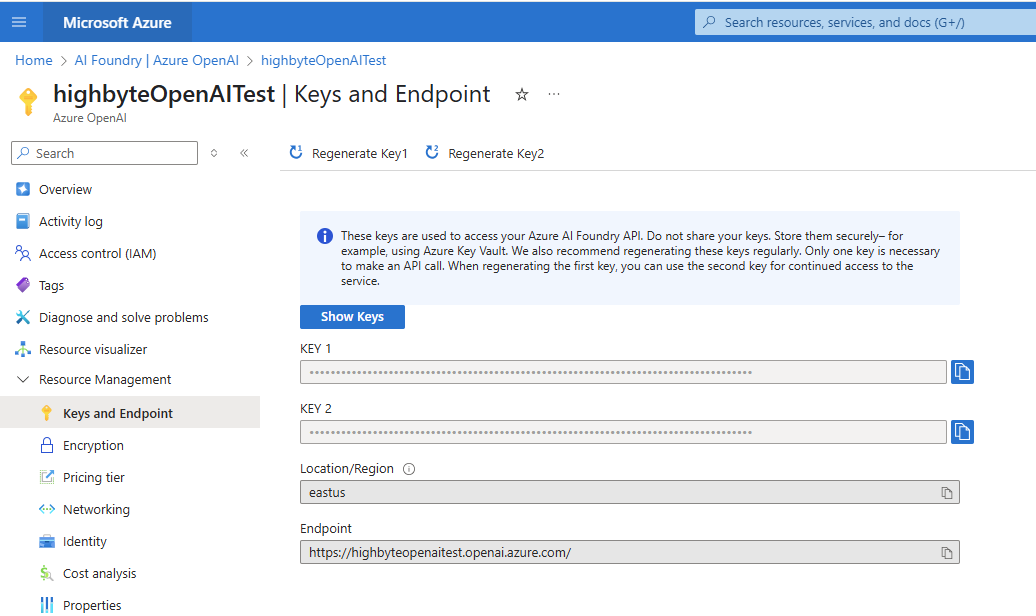Click the KEY 1 masked field
This screenshot has width=1036, height=616.
pyautogui.click(x=623, y=372)
